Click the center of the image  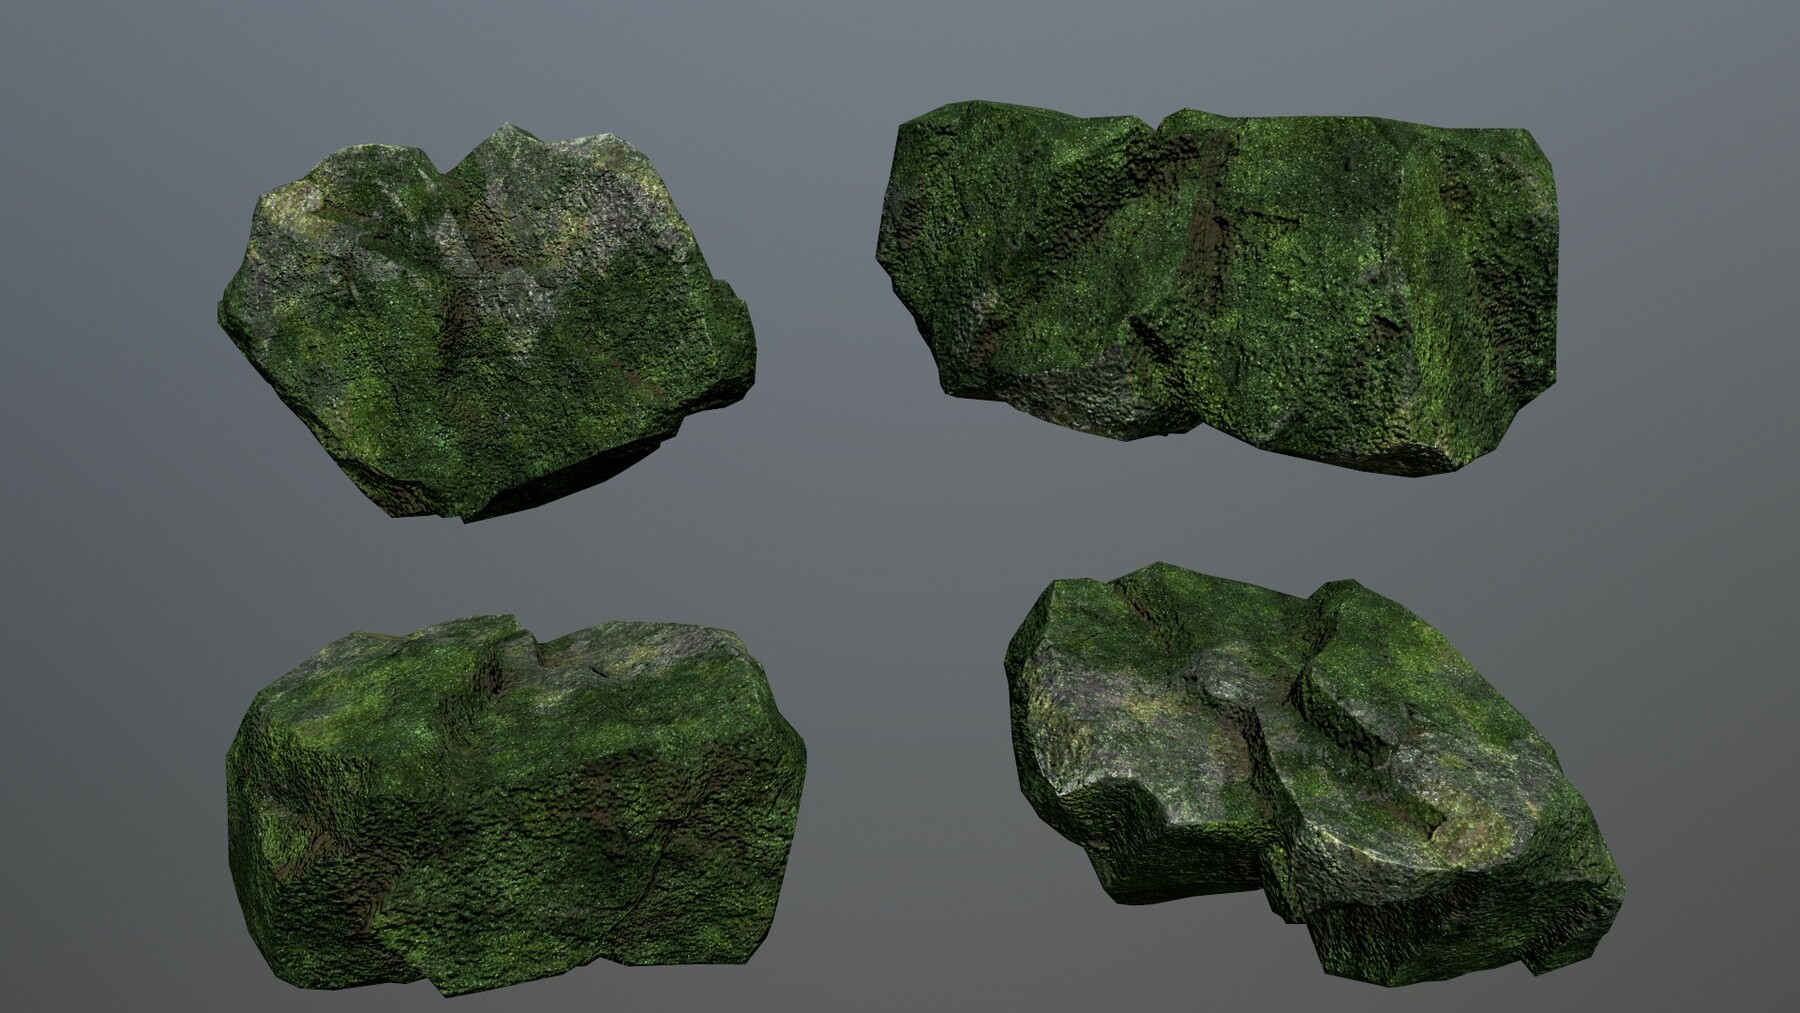tap(900, 506)
